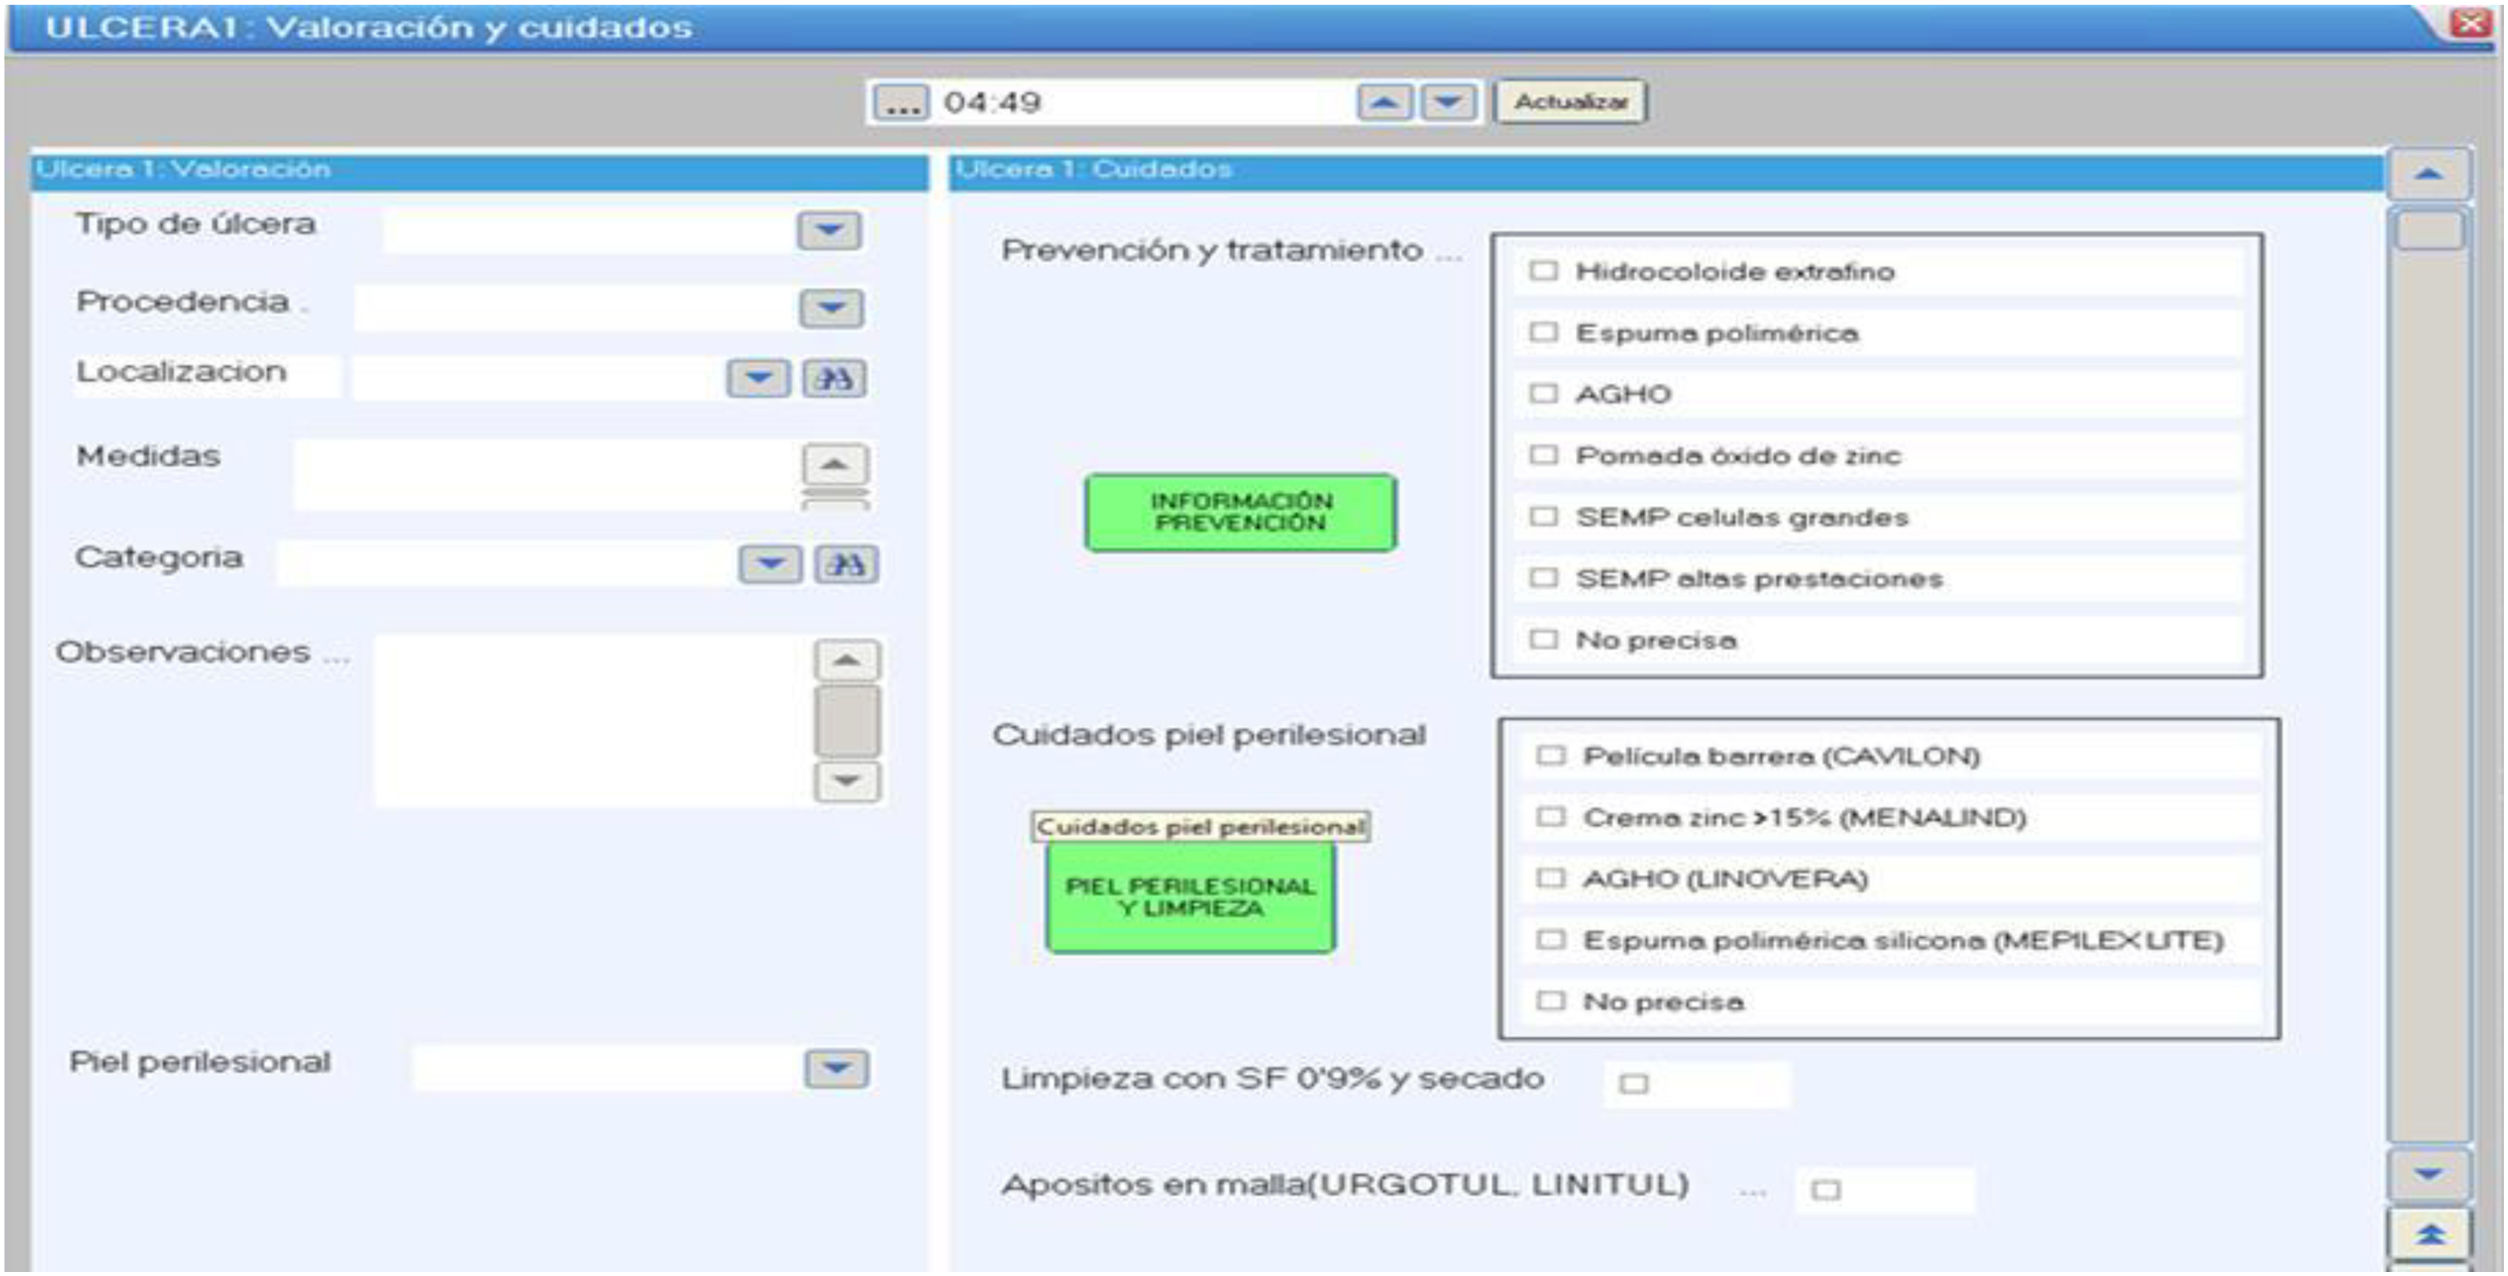Expand the Procedencia dropdown list
This screenshot has width=2508, height=1276.
point(830,307)
